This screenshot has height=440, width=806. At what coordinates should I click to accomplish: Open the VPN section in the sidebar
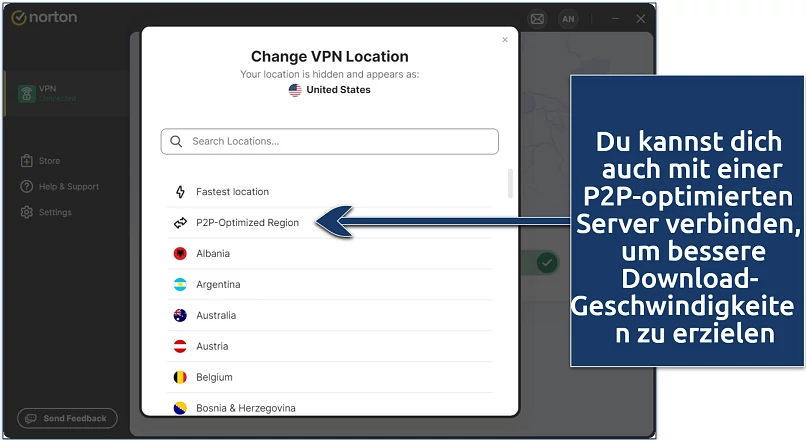point(66,93)
